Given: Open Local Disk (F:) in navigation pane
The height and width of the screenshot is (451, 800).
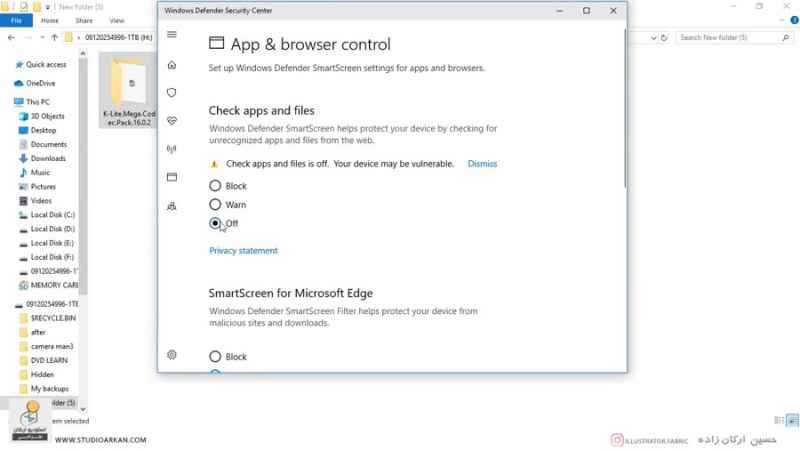Looking at the screenshot, I should click(46, 257).
